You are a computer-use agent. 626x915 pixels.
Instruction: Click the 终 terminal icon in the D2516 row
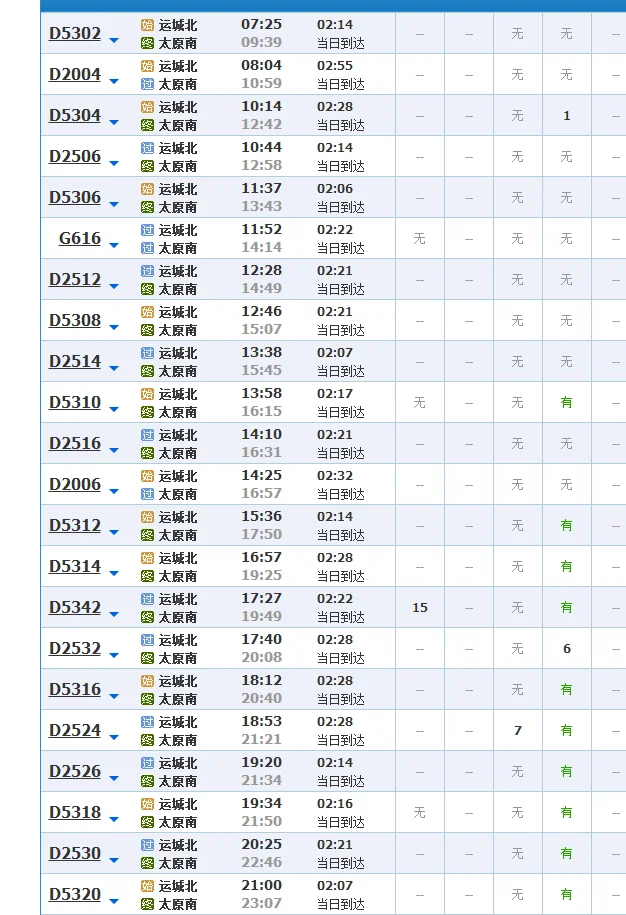pyautogui.click(x=147, y=453)
